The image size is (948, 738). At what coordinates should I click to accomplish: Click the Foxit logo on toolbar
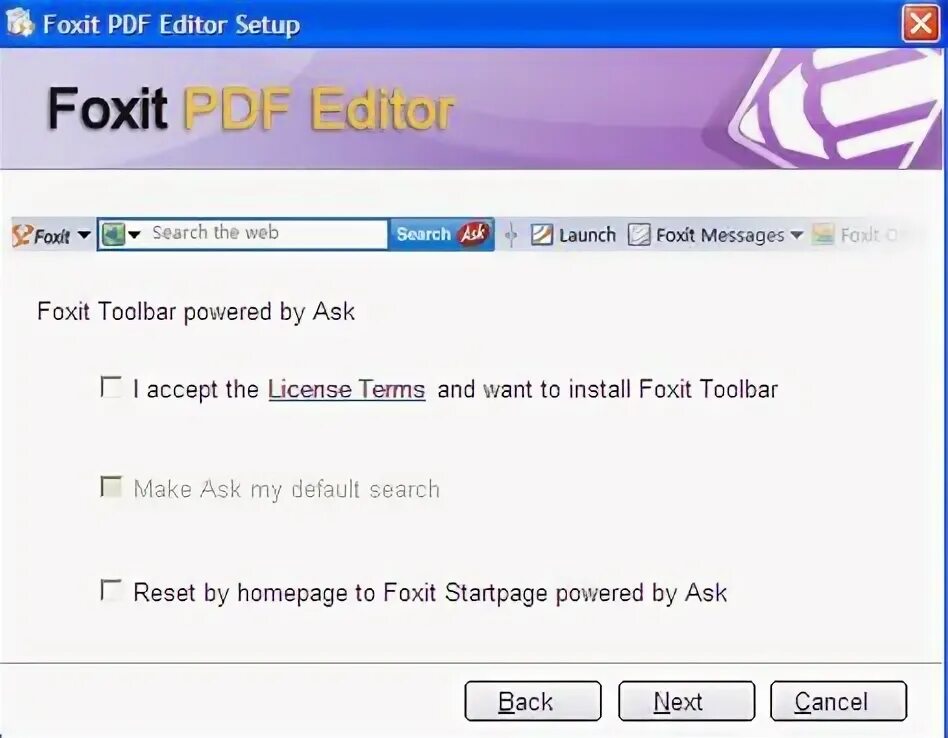pos(41,235)
